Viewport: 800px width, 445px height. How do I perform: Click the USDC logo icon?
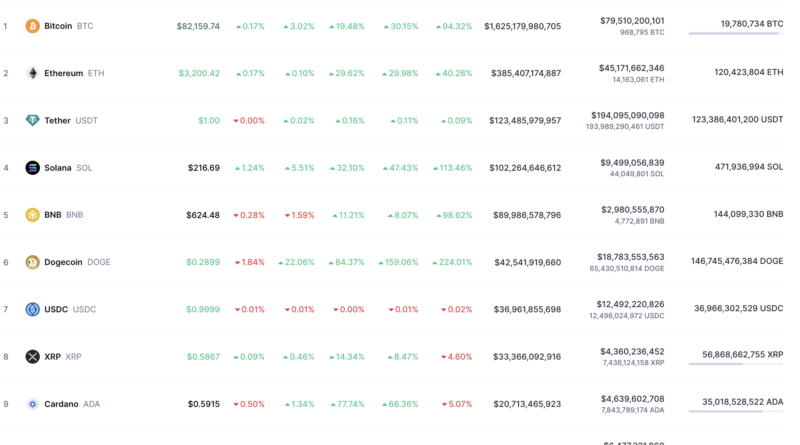[32, 310]
